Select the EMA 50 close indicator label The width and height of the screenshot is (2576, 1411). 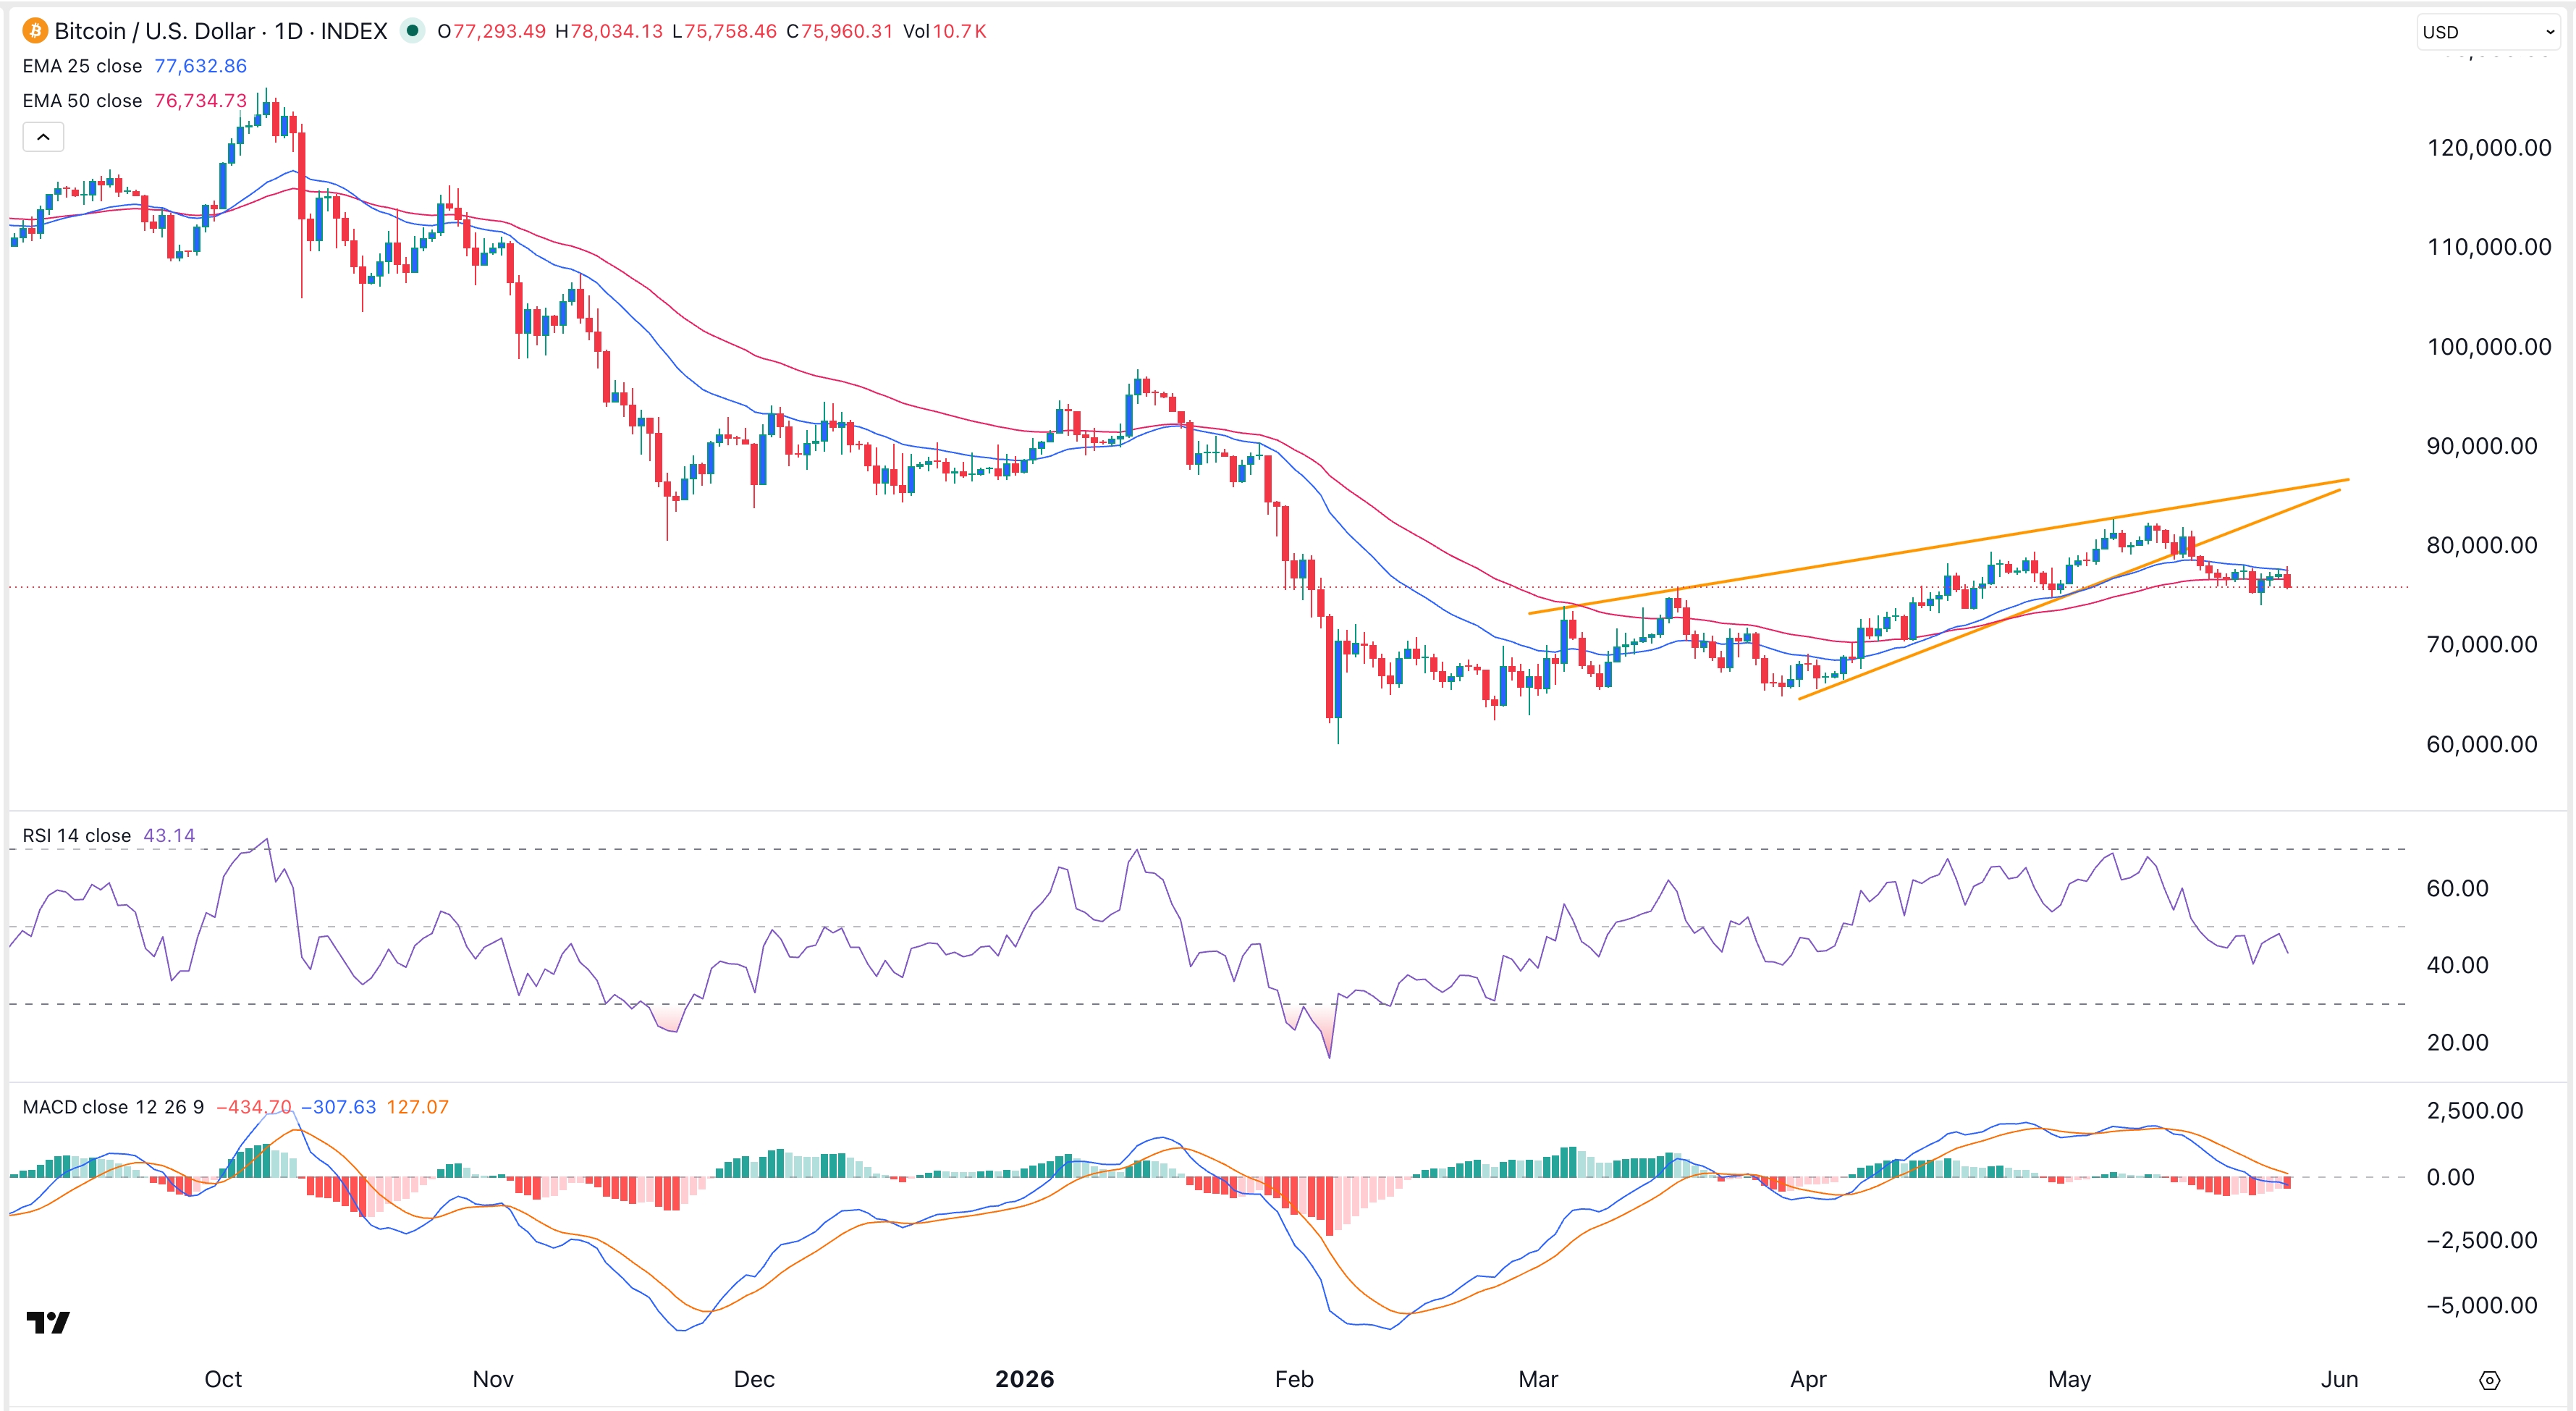coord(82,101)
